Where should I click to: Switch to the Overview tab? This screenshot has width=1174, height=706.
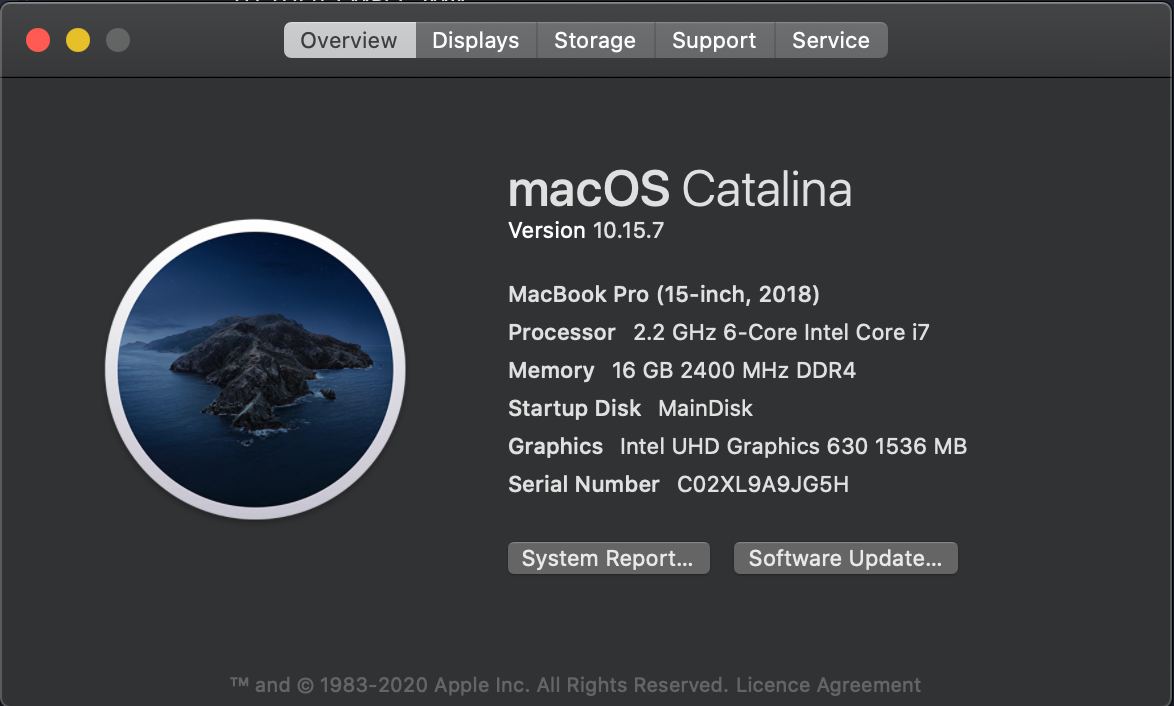coord(350,40)
